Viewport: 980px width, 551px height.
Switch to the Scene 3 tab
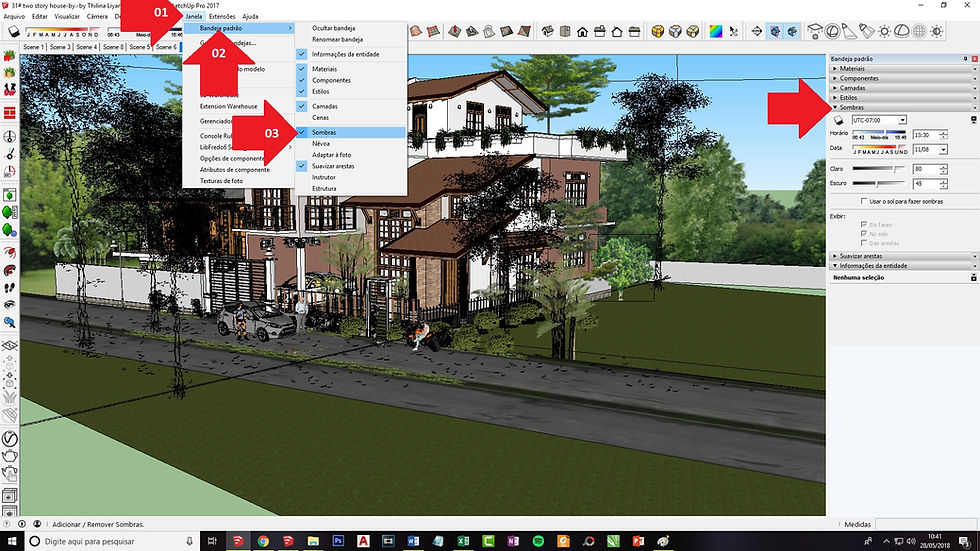point(59,47)
